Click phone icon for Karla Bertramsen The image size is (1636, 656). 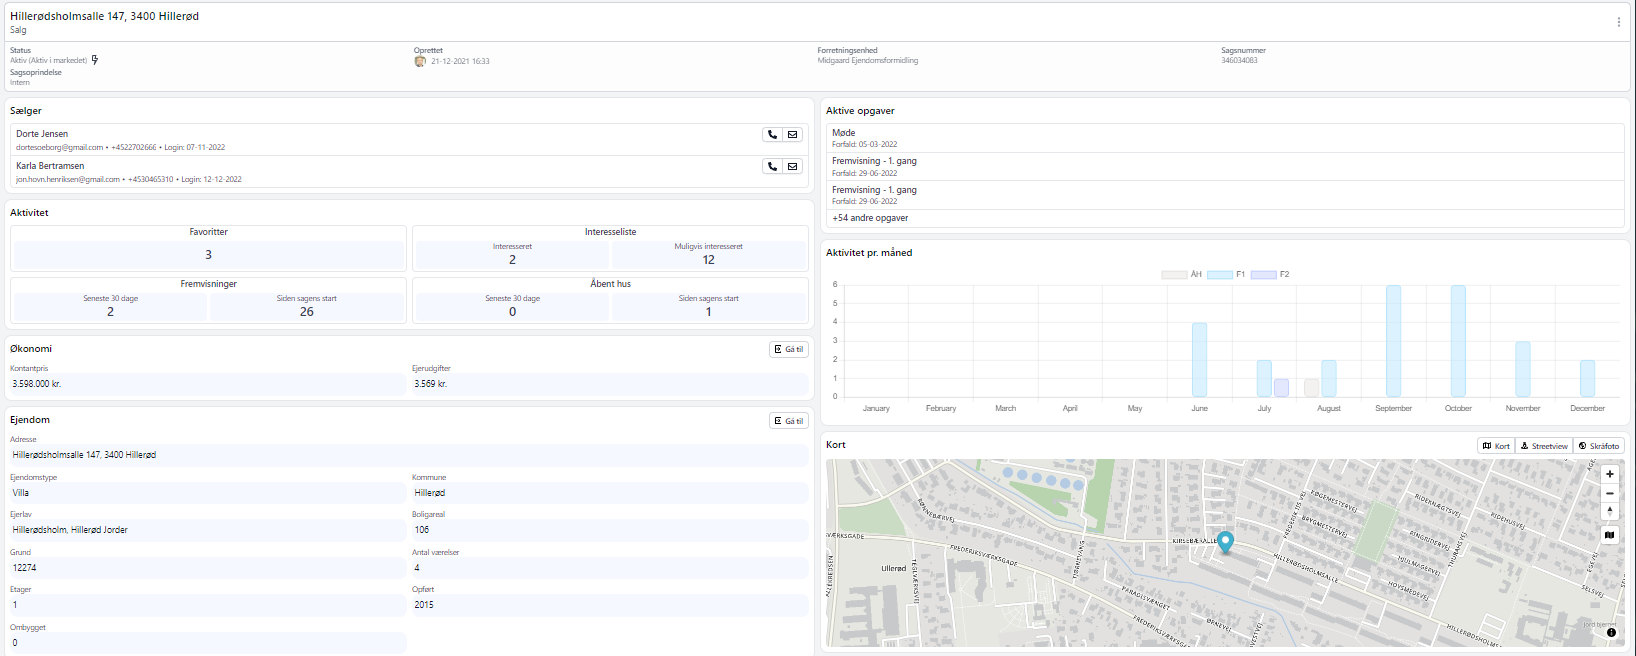(x=772, y=167)
